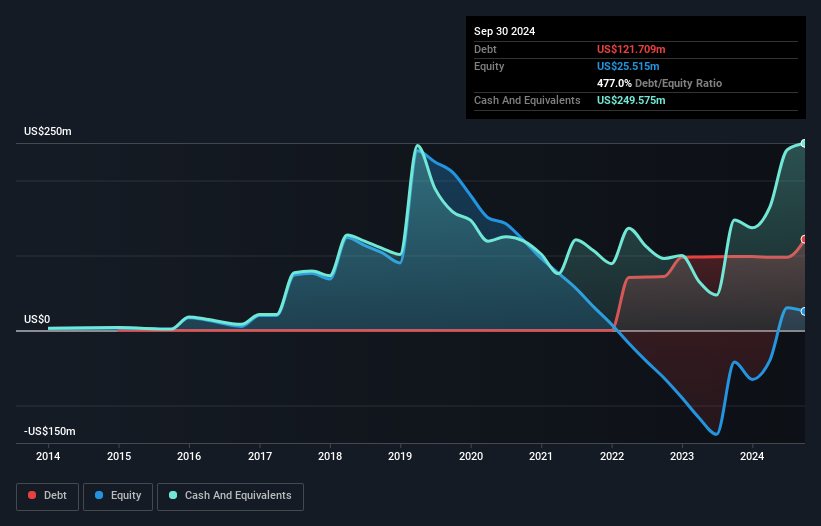Click the -US$150m axis label

coord(52,431)
